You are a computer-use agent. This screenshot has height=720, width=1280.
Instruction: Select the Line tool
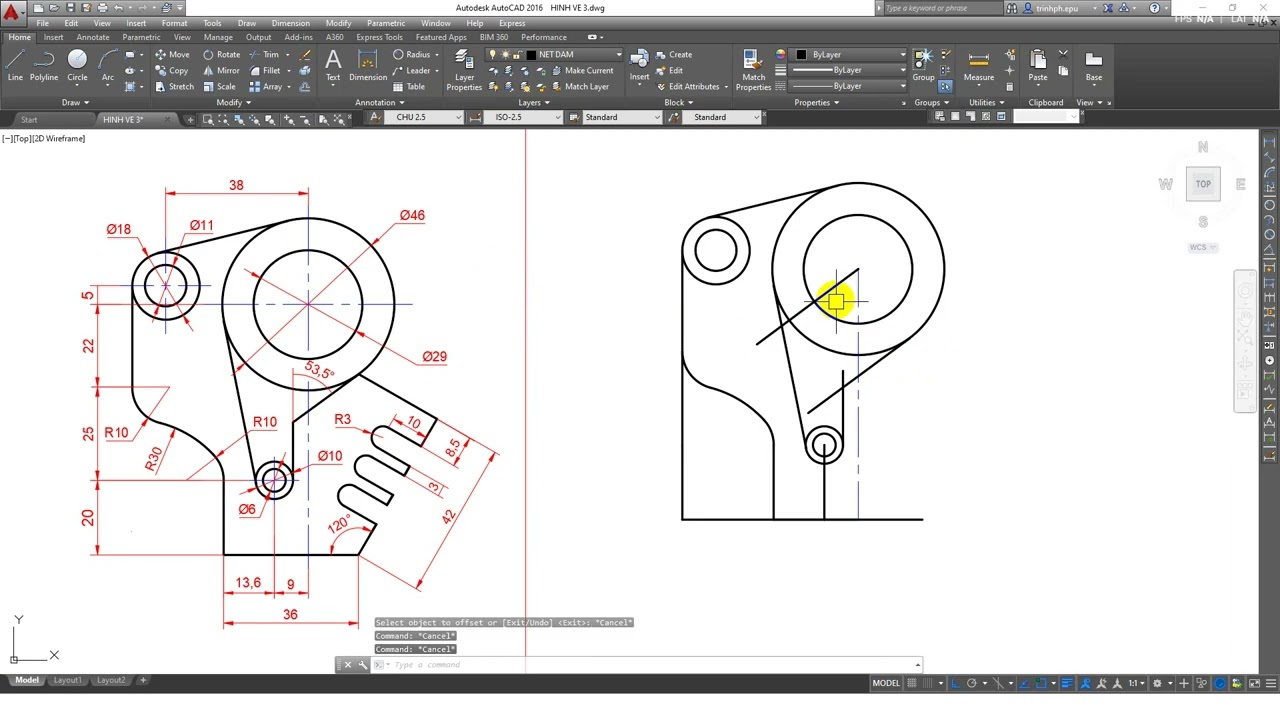click(15, 66)
